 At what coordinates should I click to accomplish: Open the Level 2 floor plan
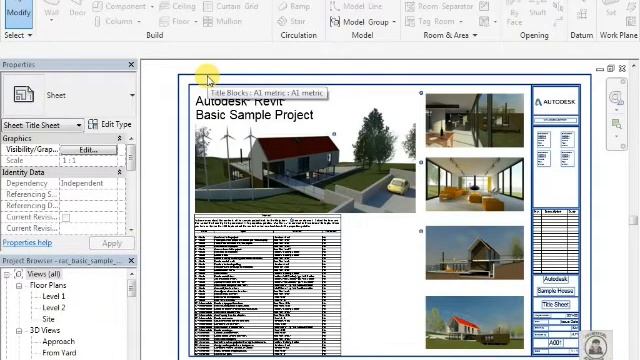pos(53,308)
